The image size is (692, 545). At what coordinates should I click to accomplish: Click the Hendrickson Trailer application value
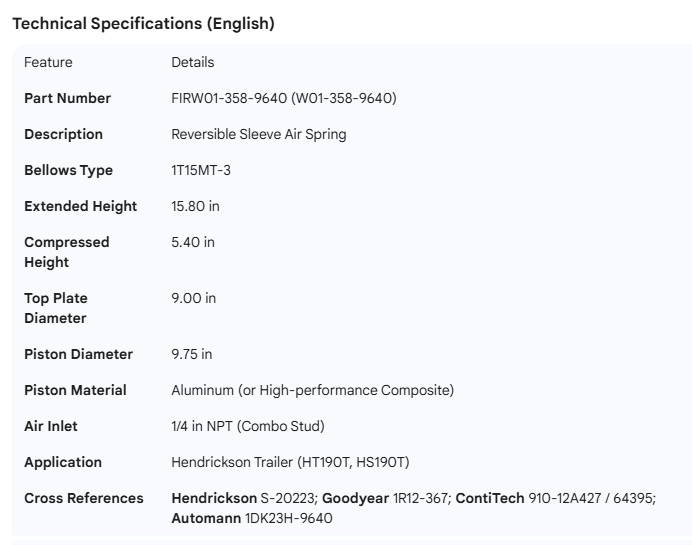(290, 462)
